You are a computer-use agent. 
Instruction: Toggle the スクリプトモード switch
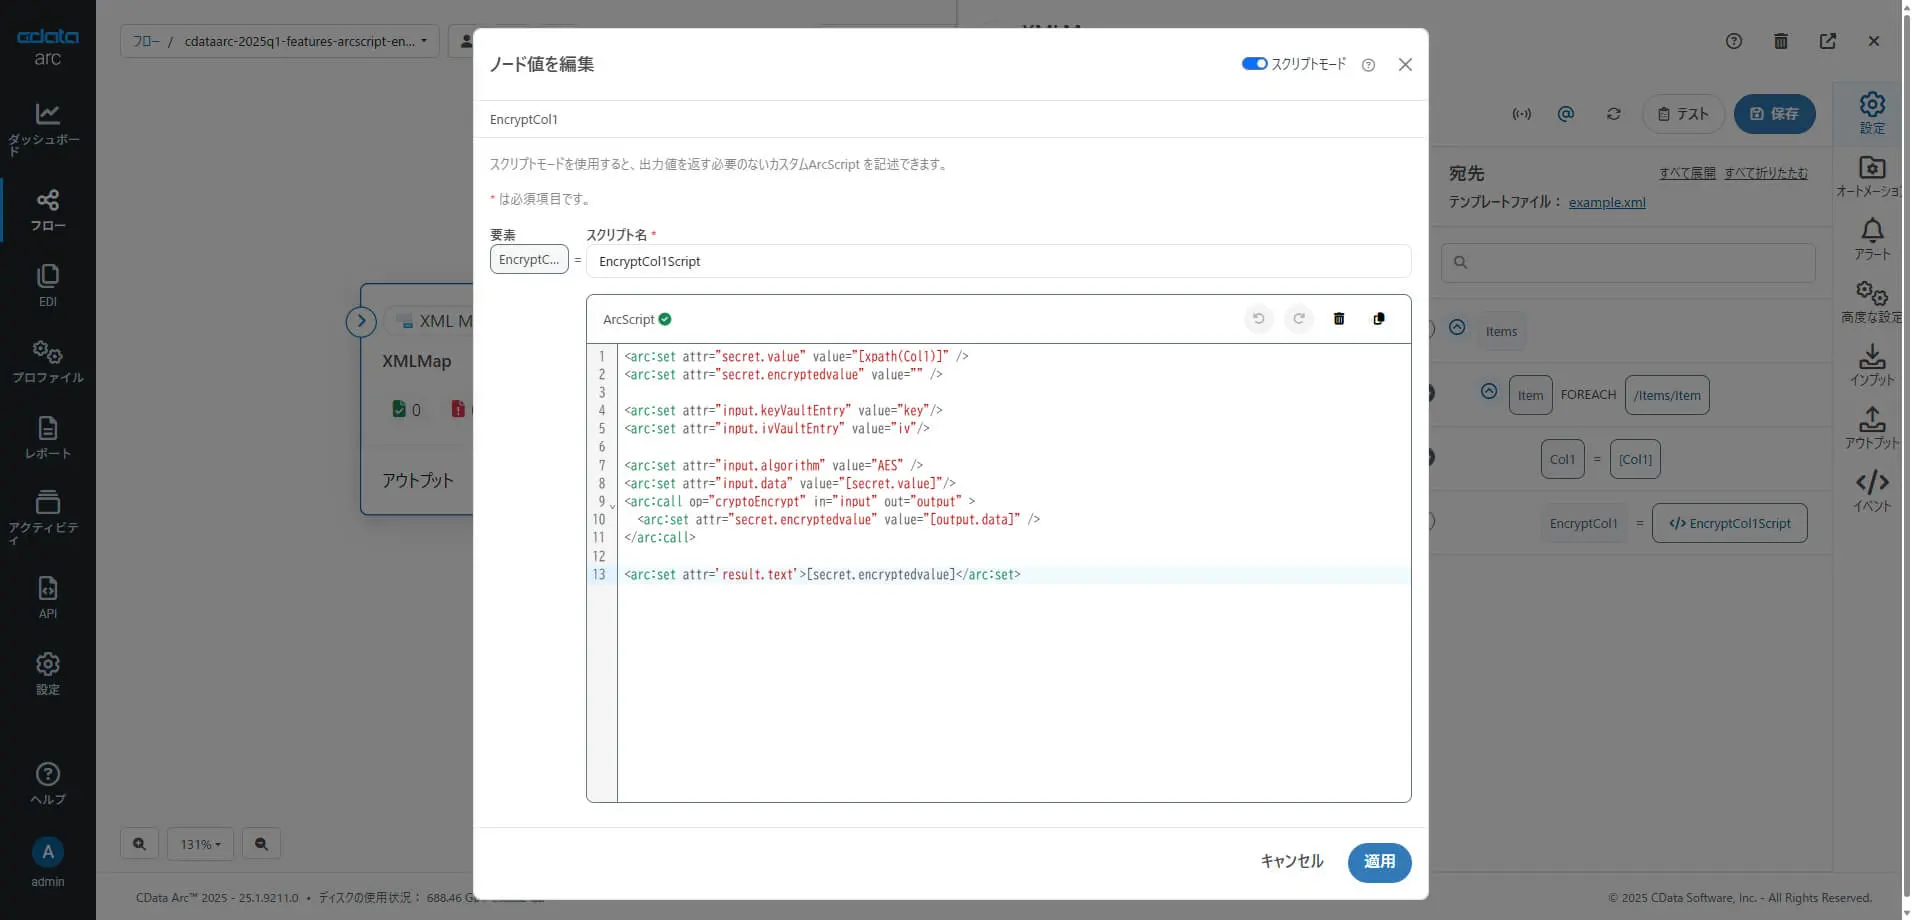[x=1254, y=64]
